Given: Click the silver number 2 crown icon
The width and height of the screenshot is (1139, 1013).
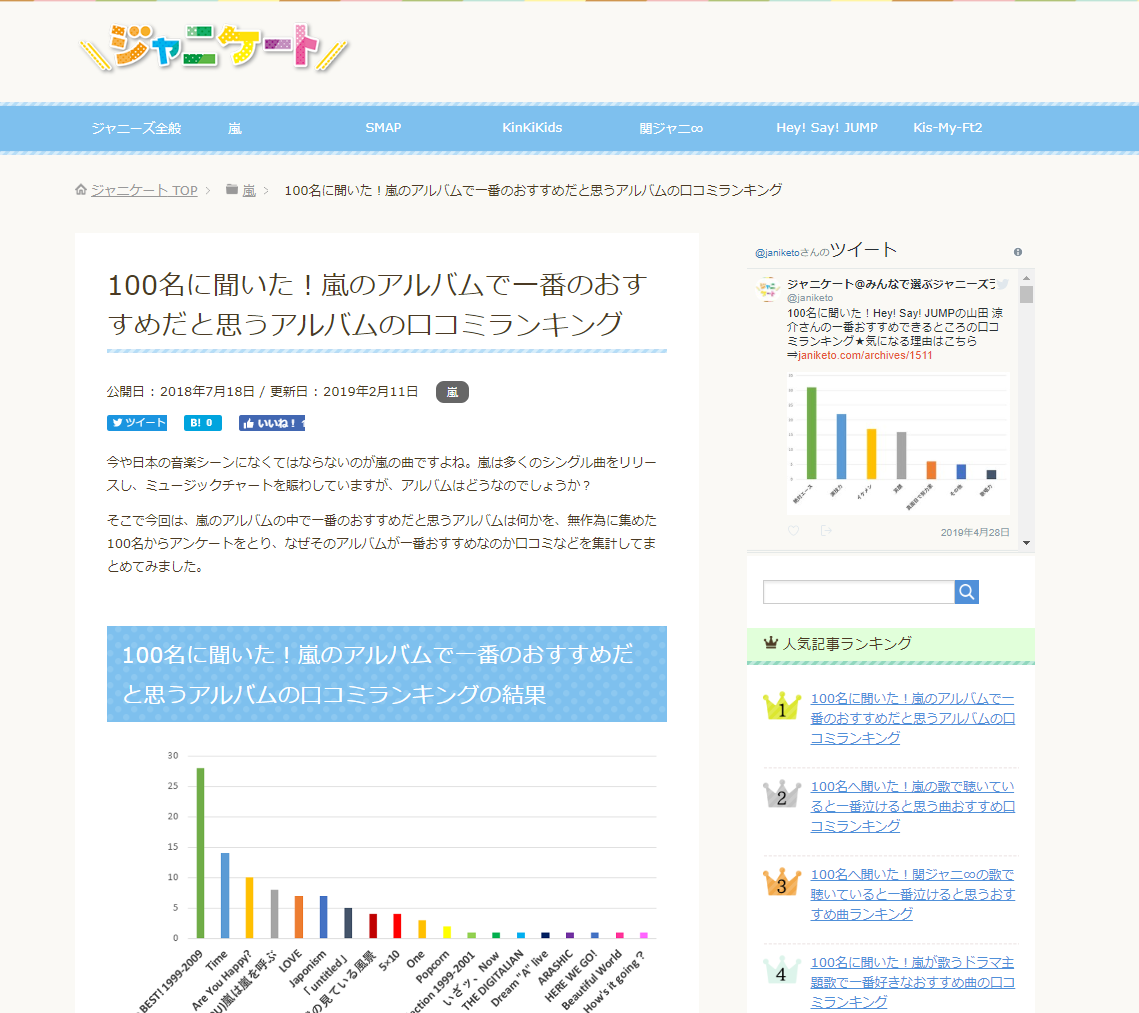Looking at the screenshot, I should pyautogui.click(x=782, y=794).
